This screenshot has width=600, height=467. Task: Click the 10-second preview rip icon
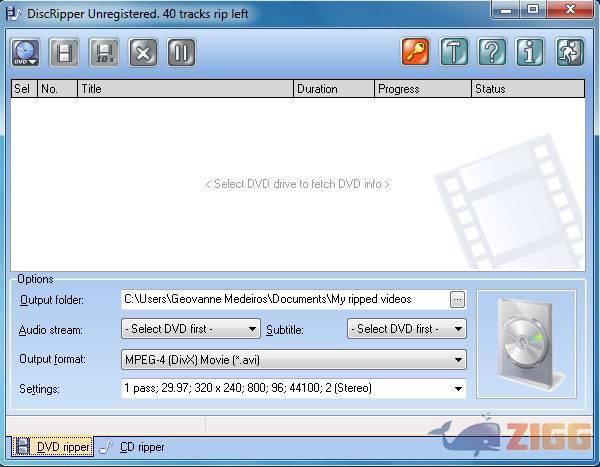[104, 52]
